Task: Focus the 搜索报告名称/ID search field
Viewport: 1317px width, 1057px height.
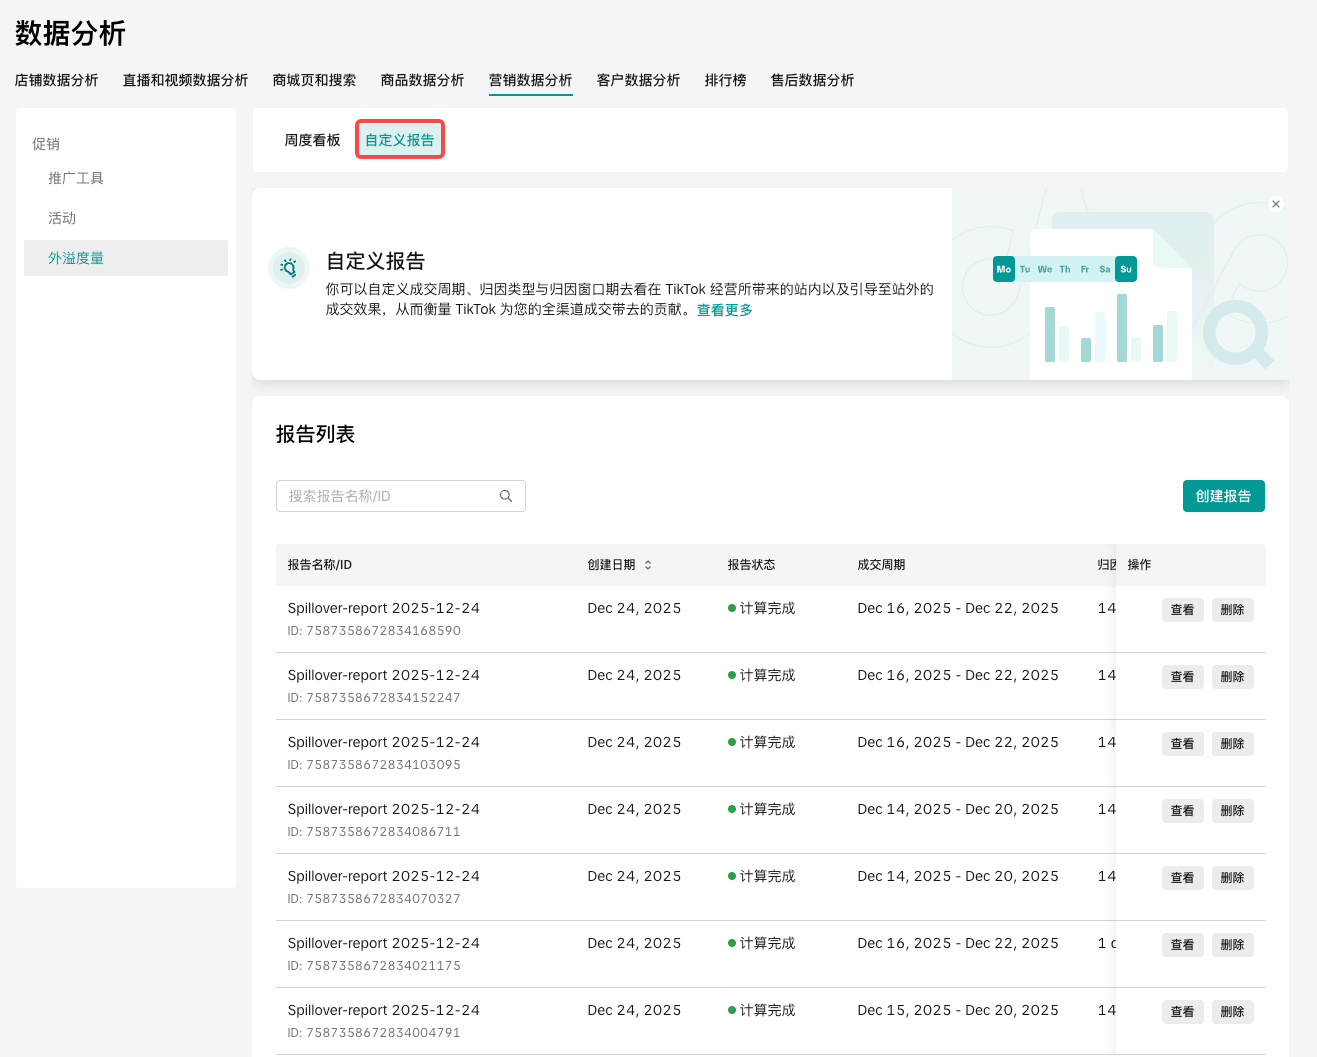Action: (x=390, y=496)
